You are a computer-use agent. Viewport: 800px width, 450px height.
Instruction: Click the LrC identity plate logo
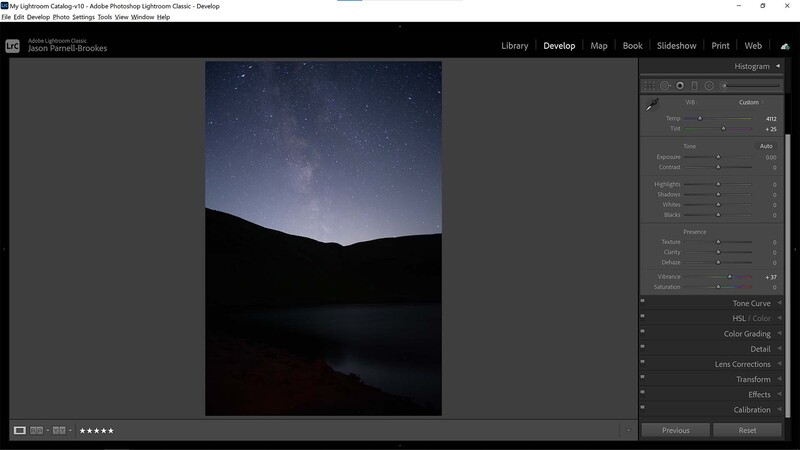12,46
